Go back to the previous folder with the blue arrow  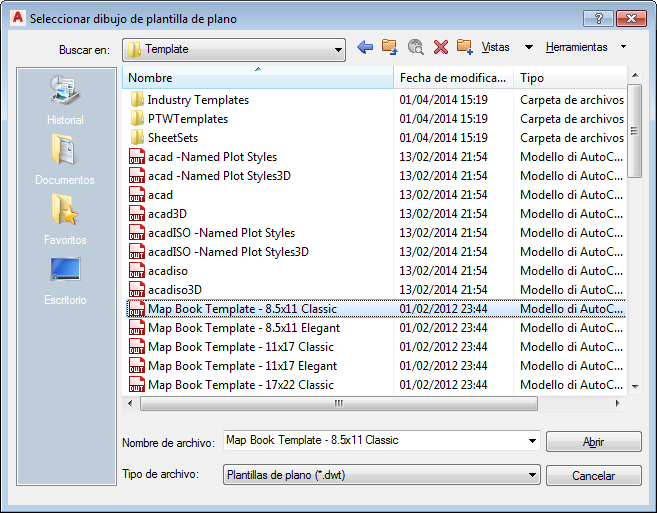[365, 47]
